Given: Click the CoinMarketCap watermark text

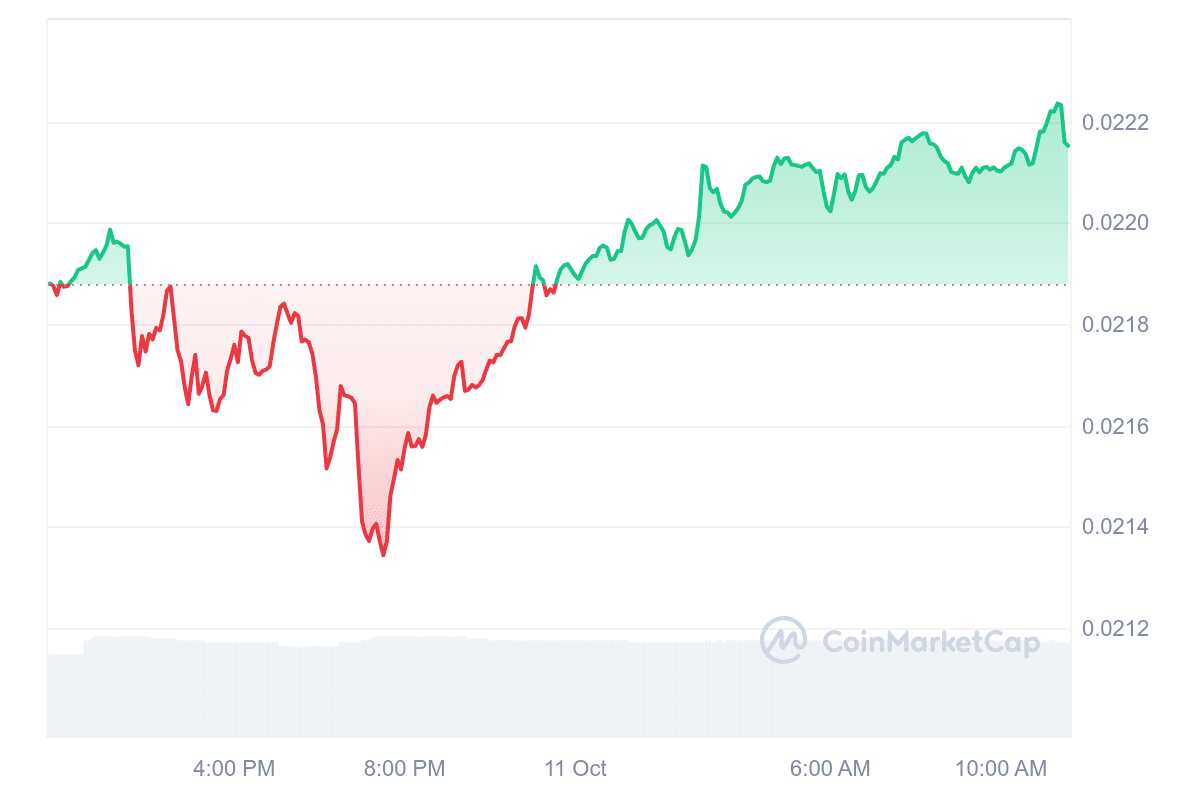Looking at the screenshot, I should [930, 642].
